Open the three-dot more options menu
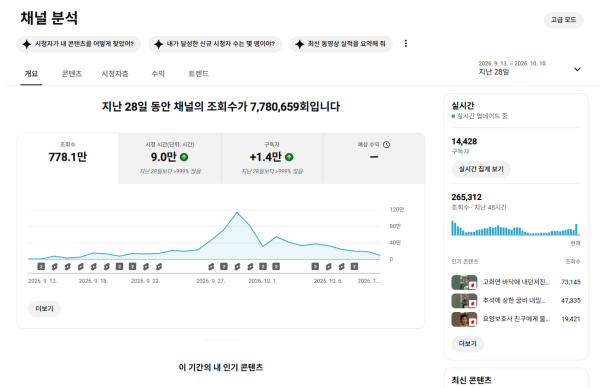Screen dimensions: 600x388 pyautogui.click(x=406, y=44)
